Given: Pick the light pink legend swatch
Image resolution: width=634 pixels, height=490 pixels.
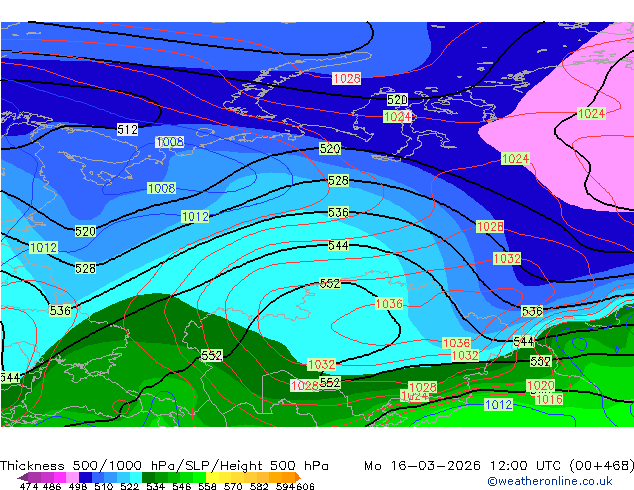Looking at the screenshot, I should [x=72, y=477].
